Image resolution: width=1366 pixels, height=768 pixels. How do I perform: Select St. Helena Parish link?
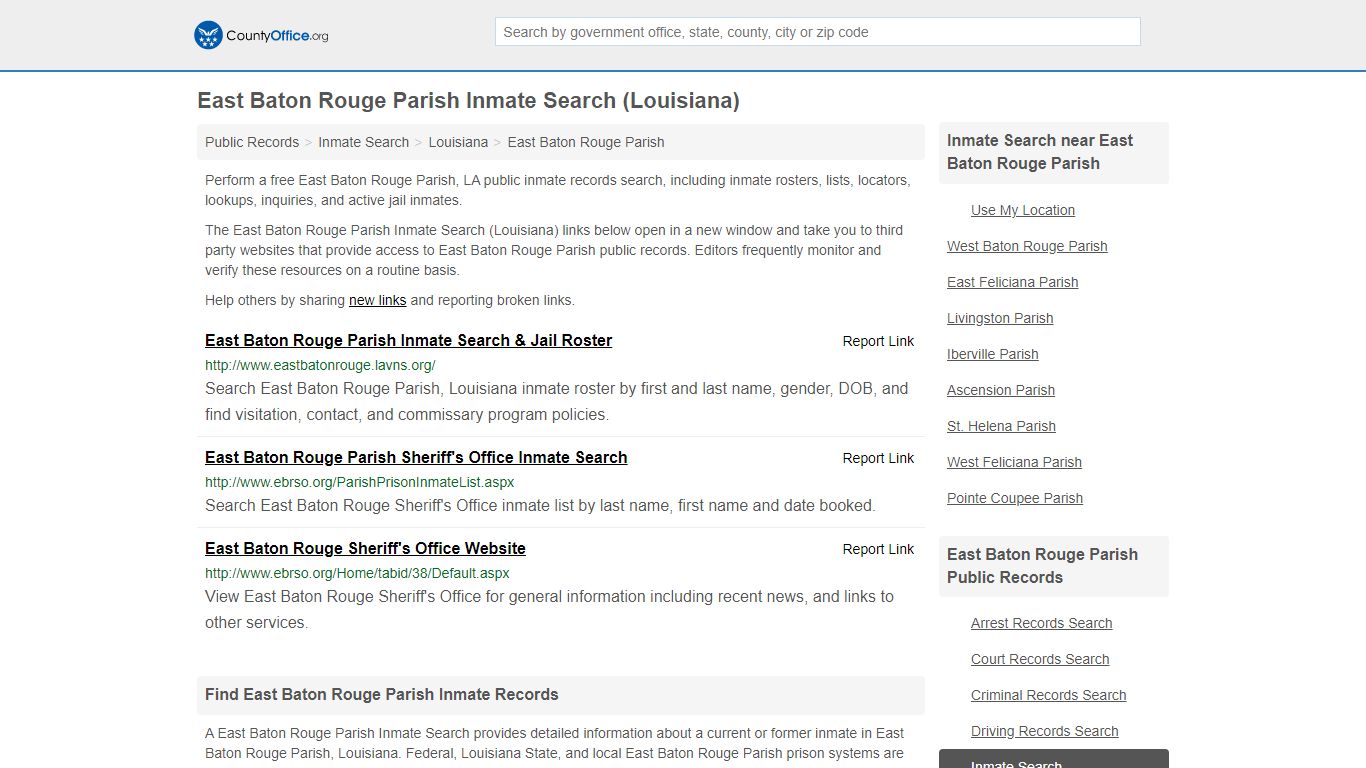(1001, 426)
